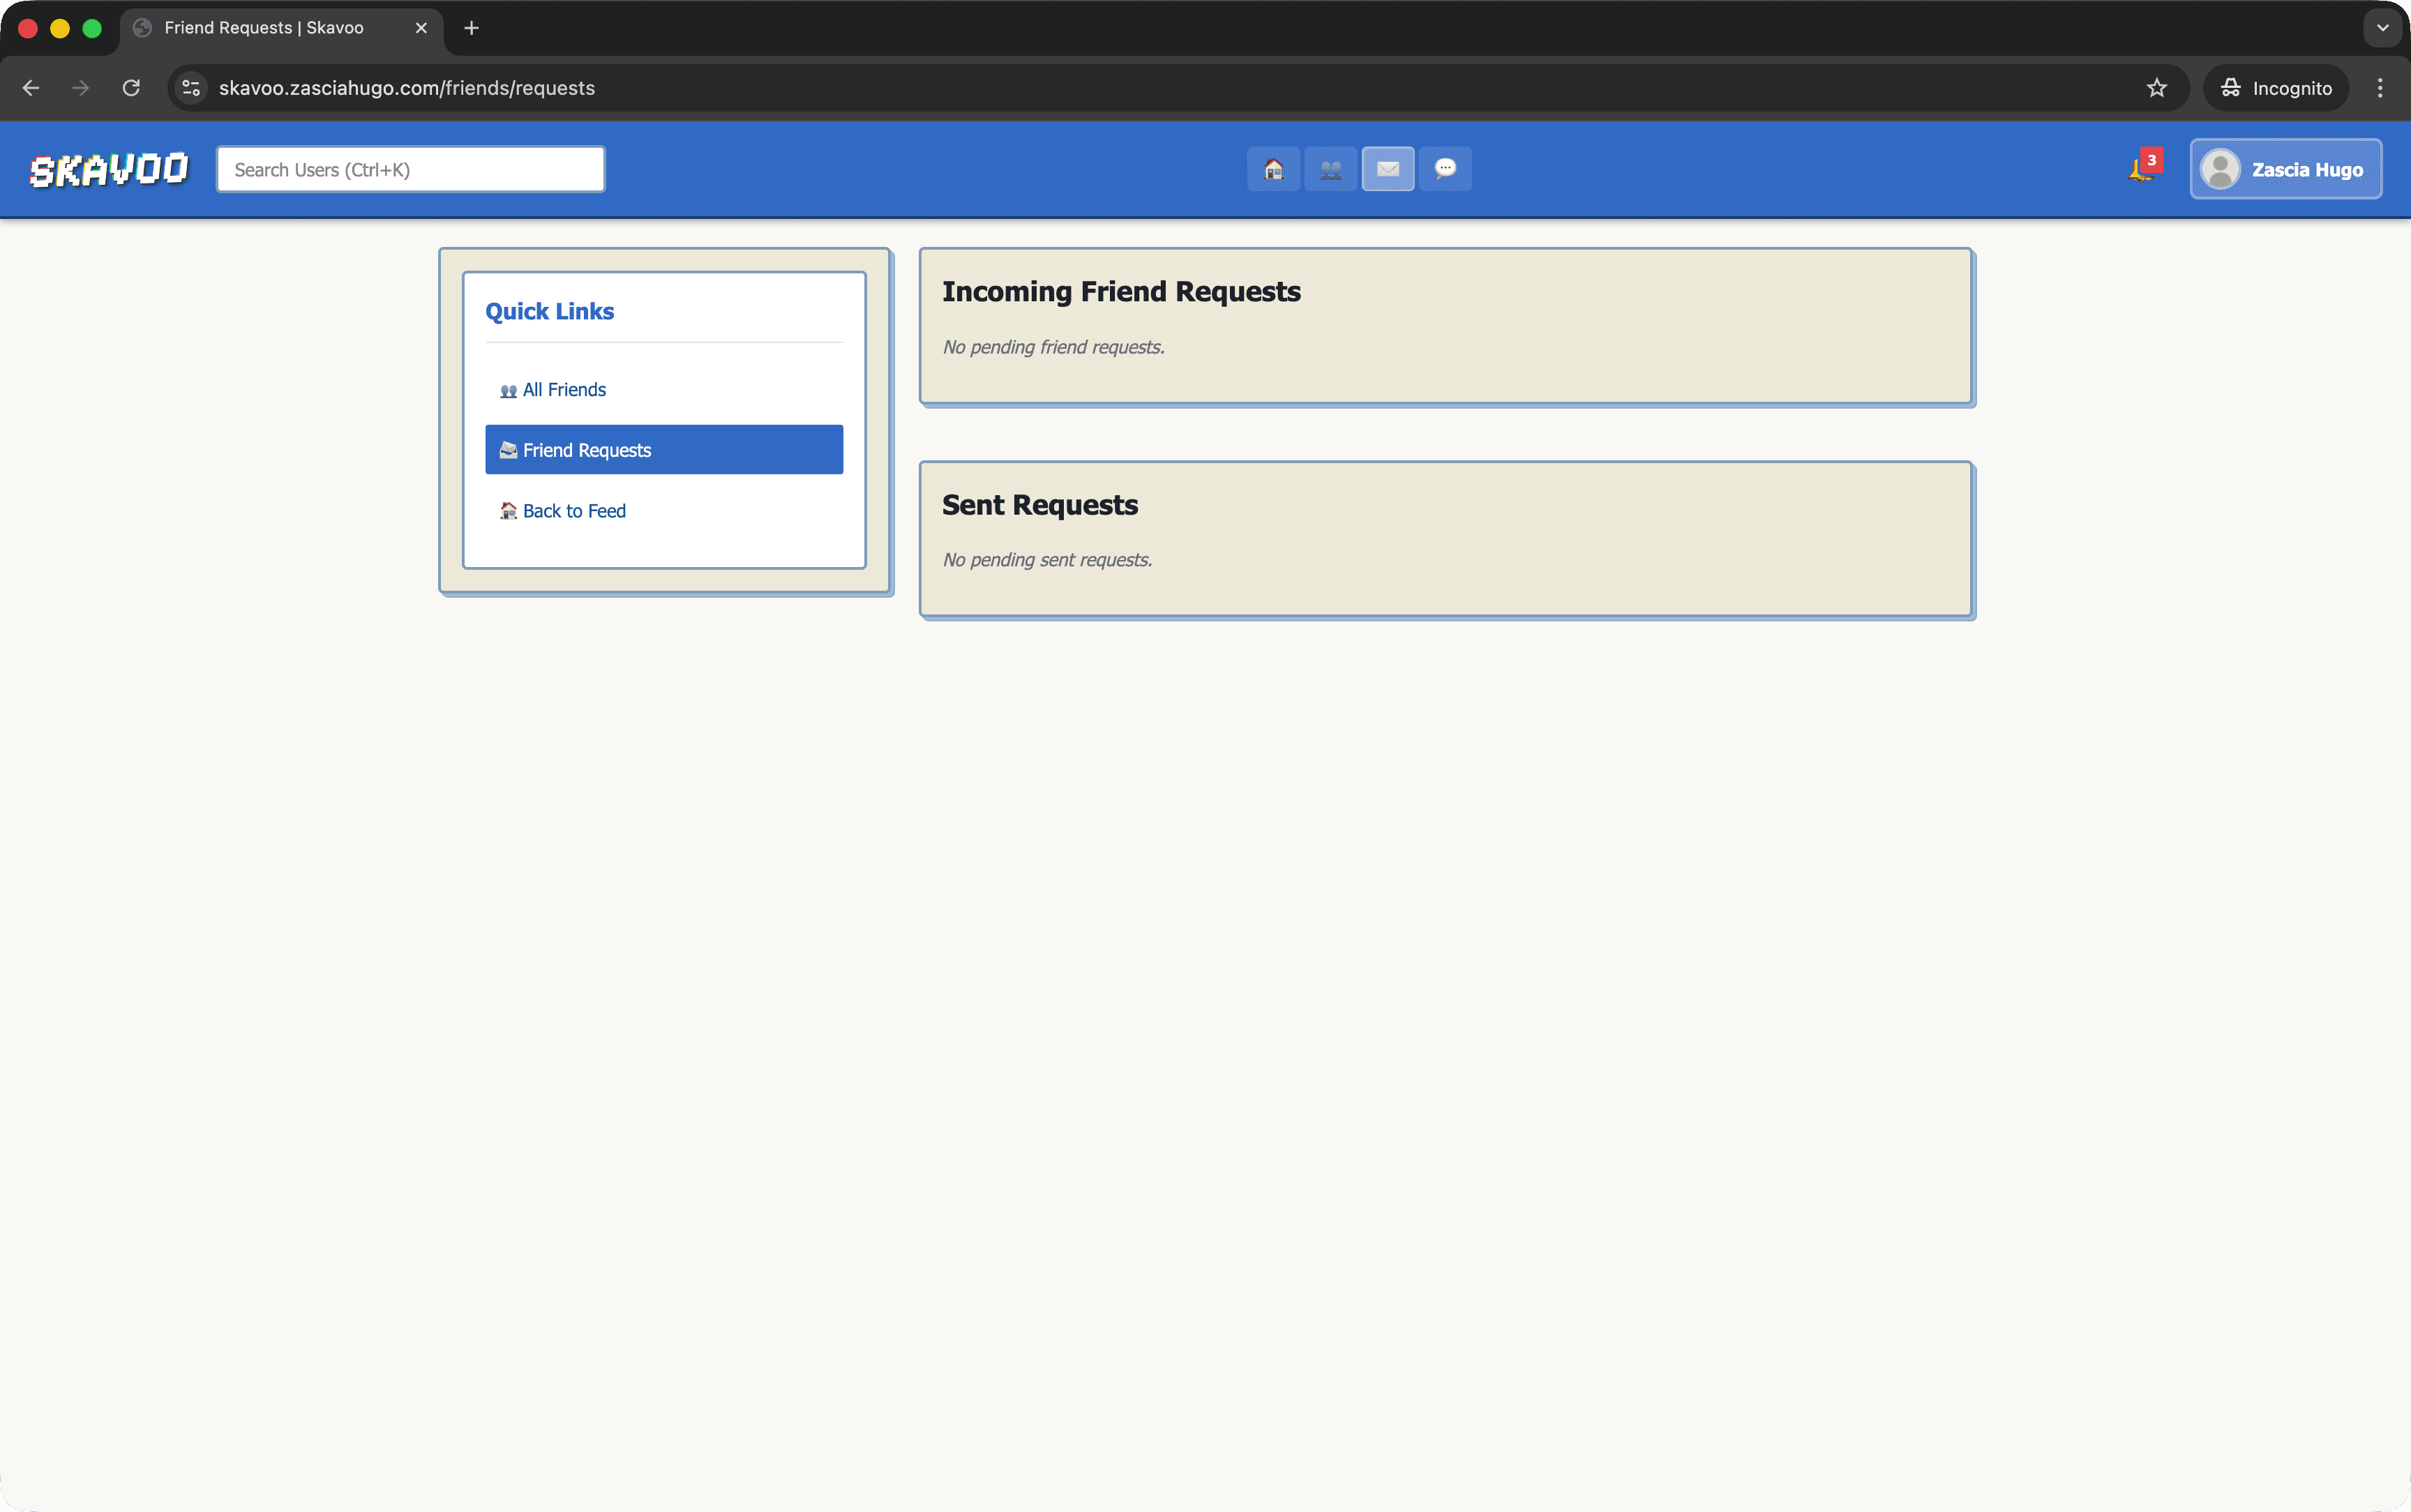2411x1512 pixels.
Task: Reload the page
Action: coord(131,88)
